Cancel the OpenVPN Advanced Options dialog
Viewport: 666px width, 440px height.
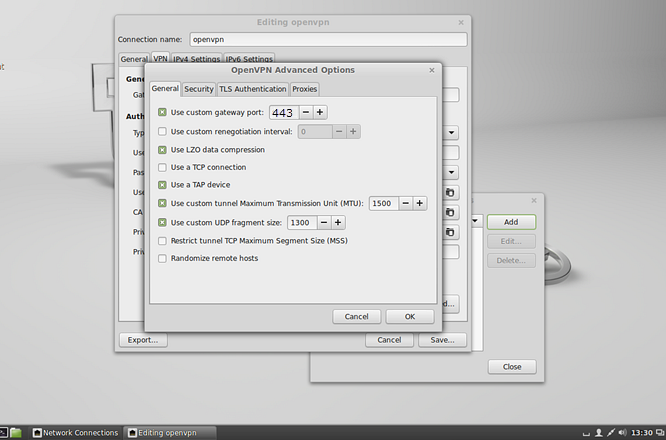coord(356,316)
